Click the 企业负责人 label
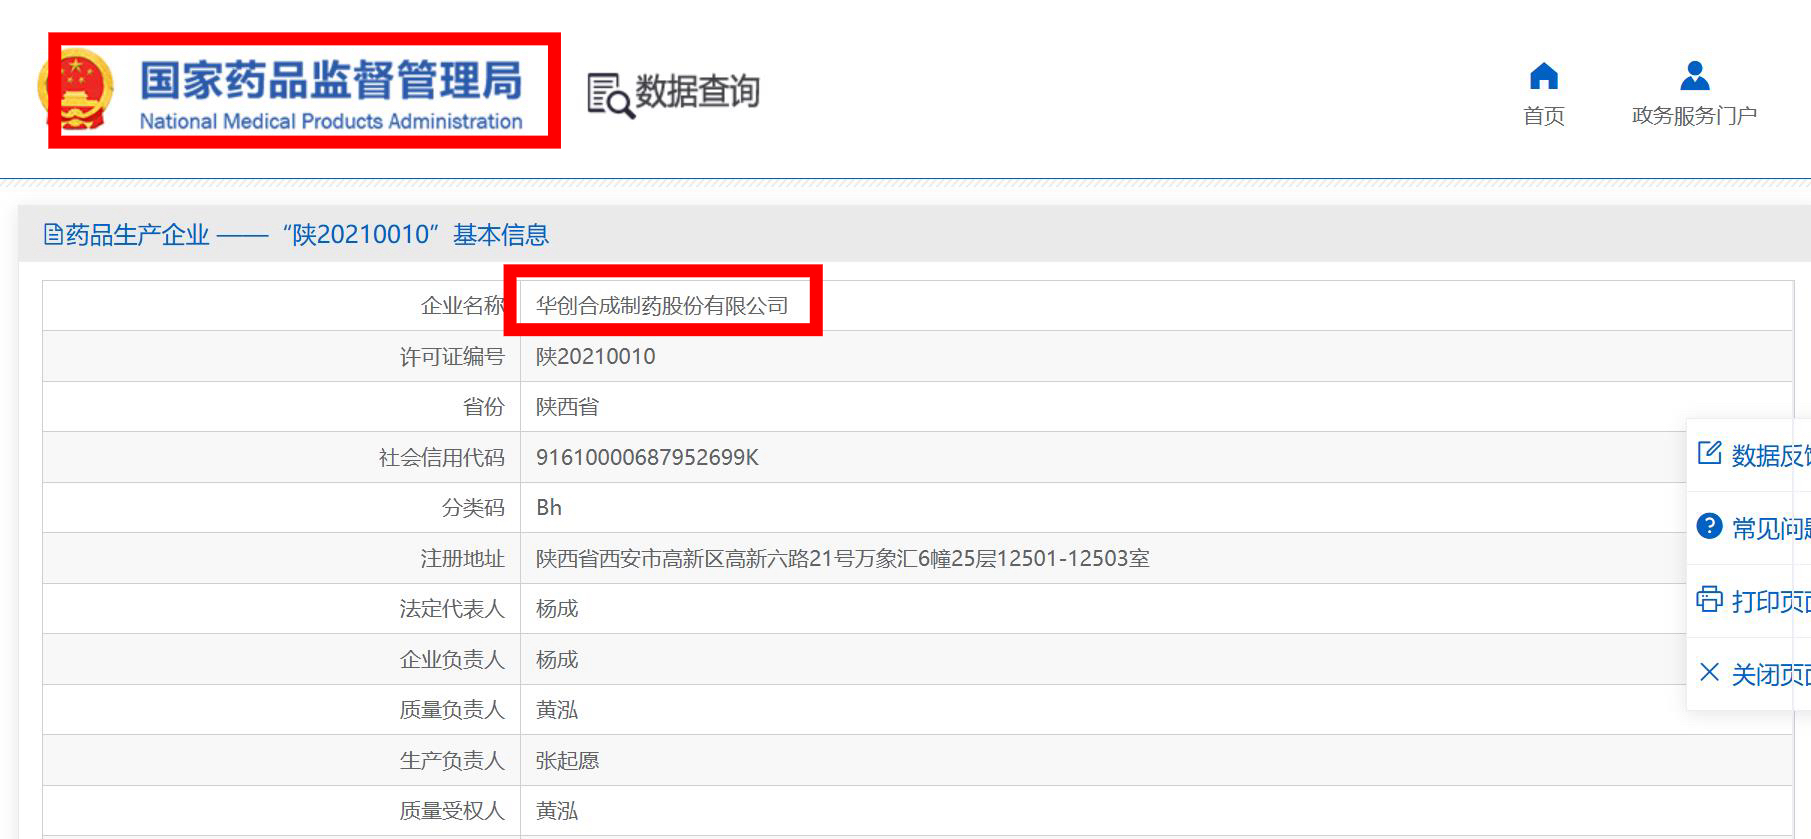The image size is (1811, 839). click(452, 660)
